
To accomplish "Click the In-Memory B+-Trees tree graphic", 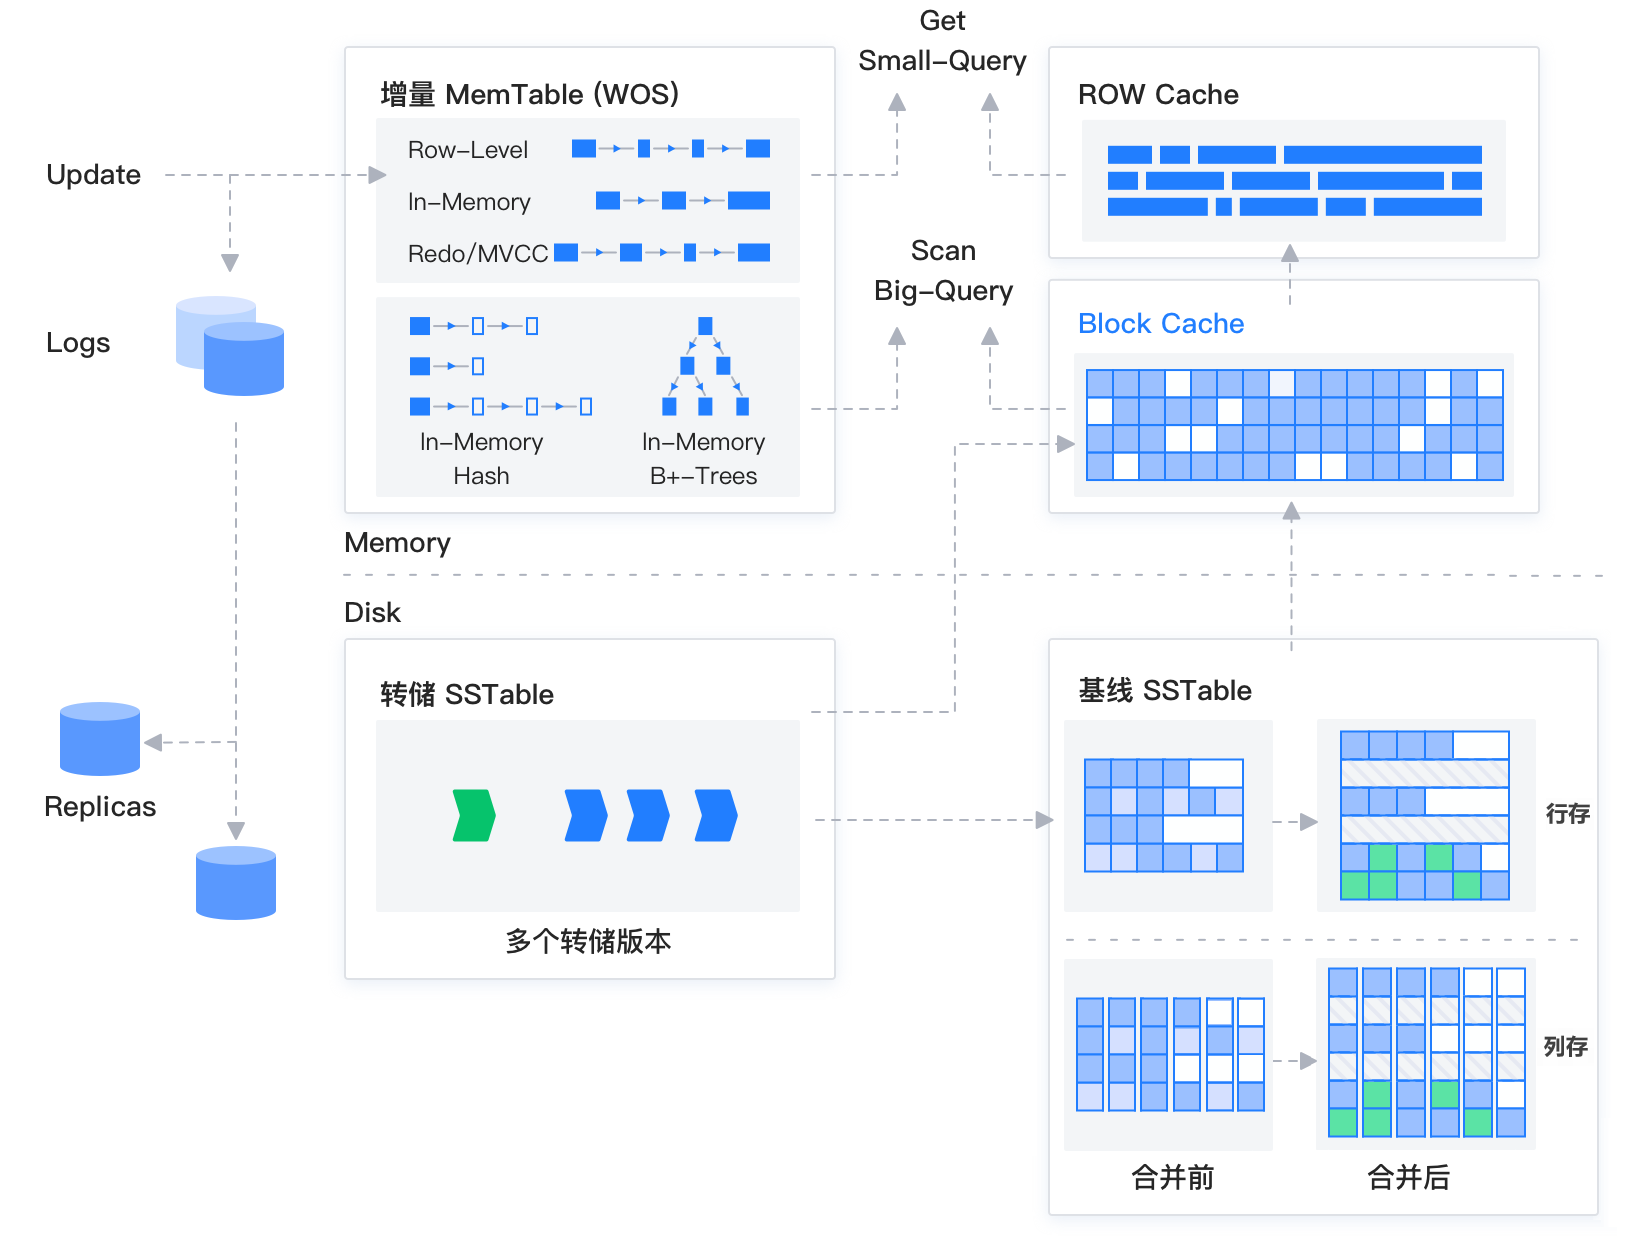I will pos(705,366).
